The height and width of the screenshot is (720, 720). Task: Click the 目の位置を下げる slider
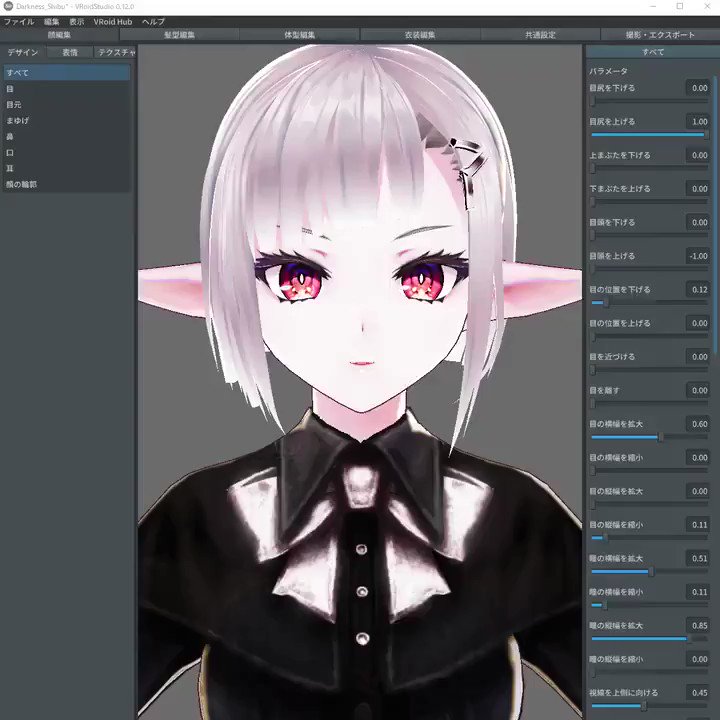coord(649,303)
